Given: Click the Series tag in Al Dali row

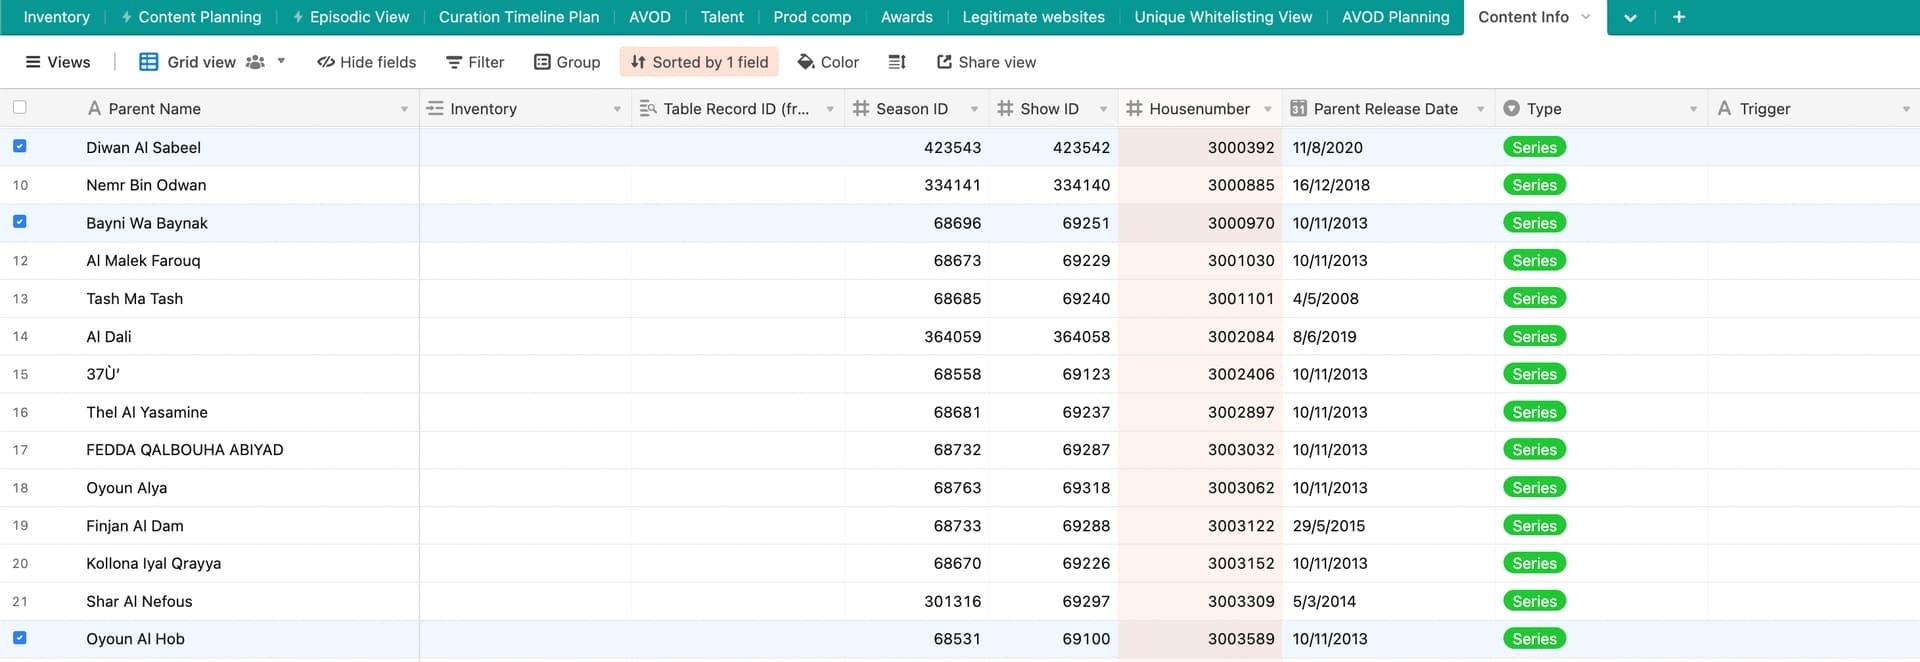Looking at the screenshot, I should pos(1534,336).
